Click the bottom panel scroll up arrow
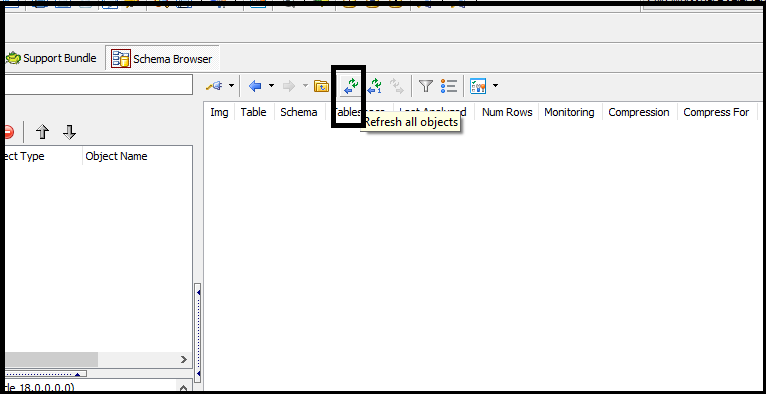 [184, 388]
